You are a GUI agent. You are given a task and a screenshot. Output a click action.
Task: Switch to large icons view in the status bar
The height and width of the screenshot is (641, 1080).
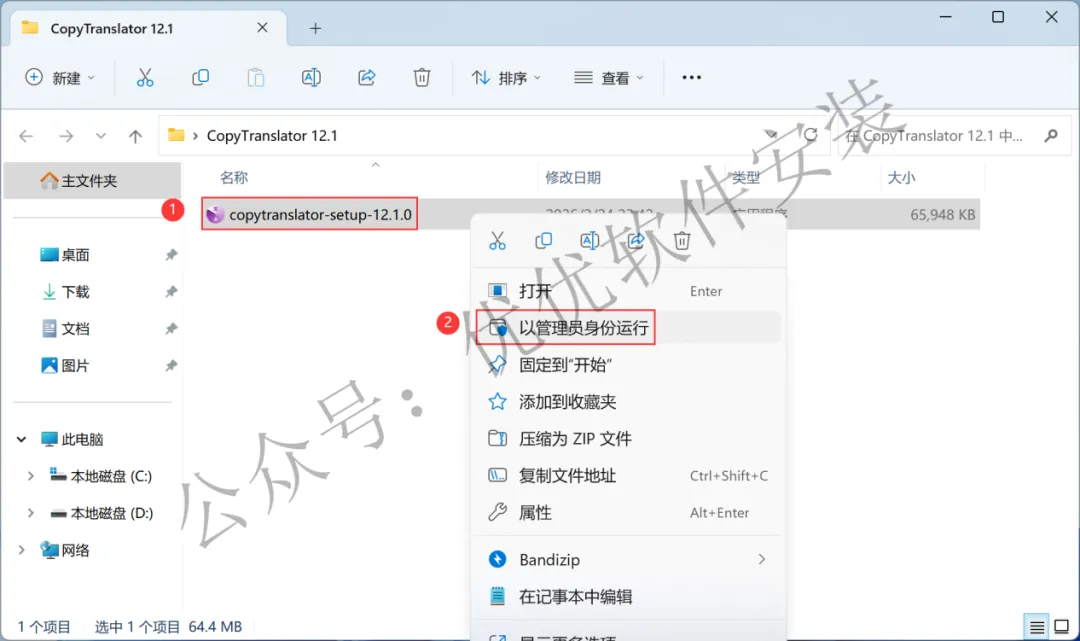(1061, 627)
